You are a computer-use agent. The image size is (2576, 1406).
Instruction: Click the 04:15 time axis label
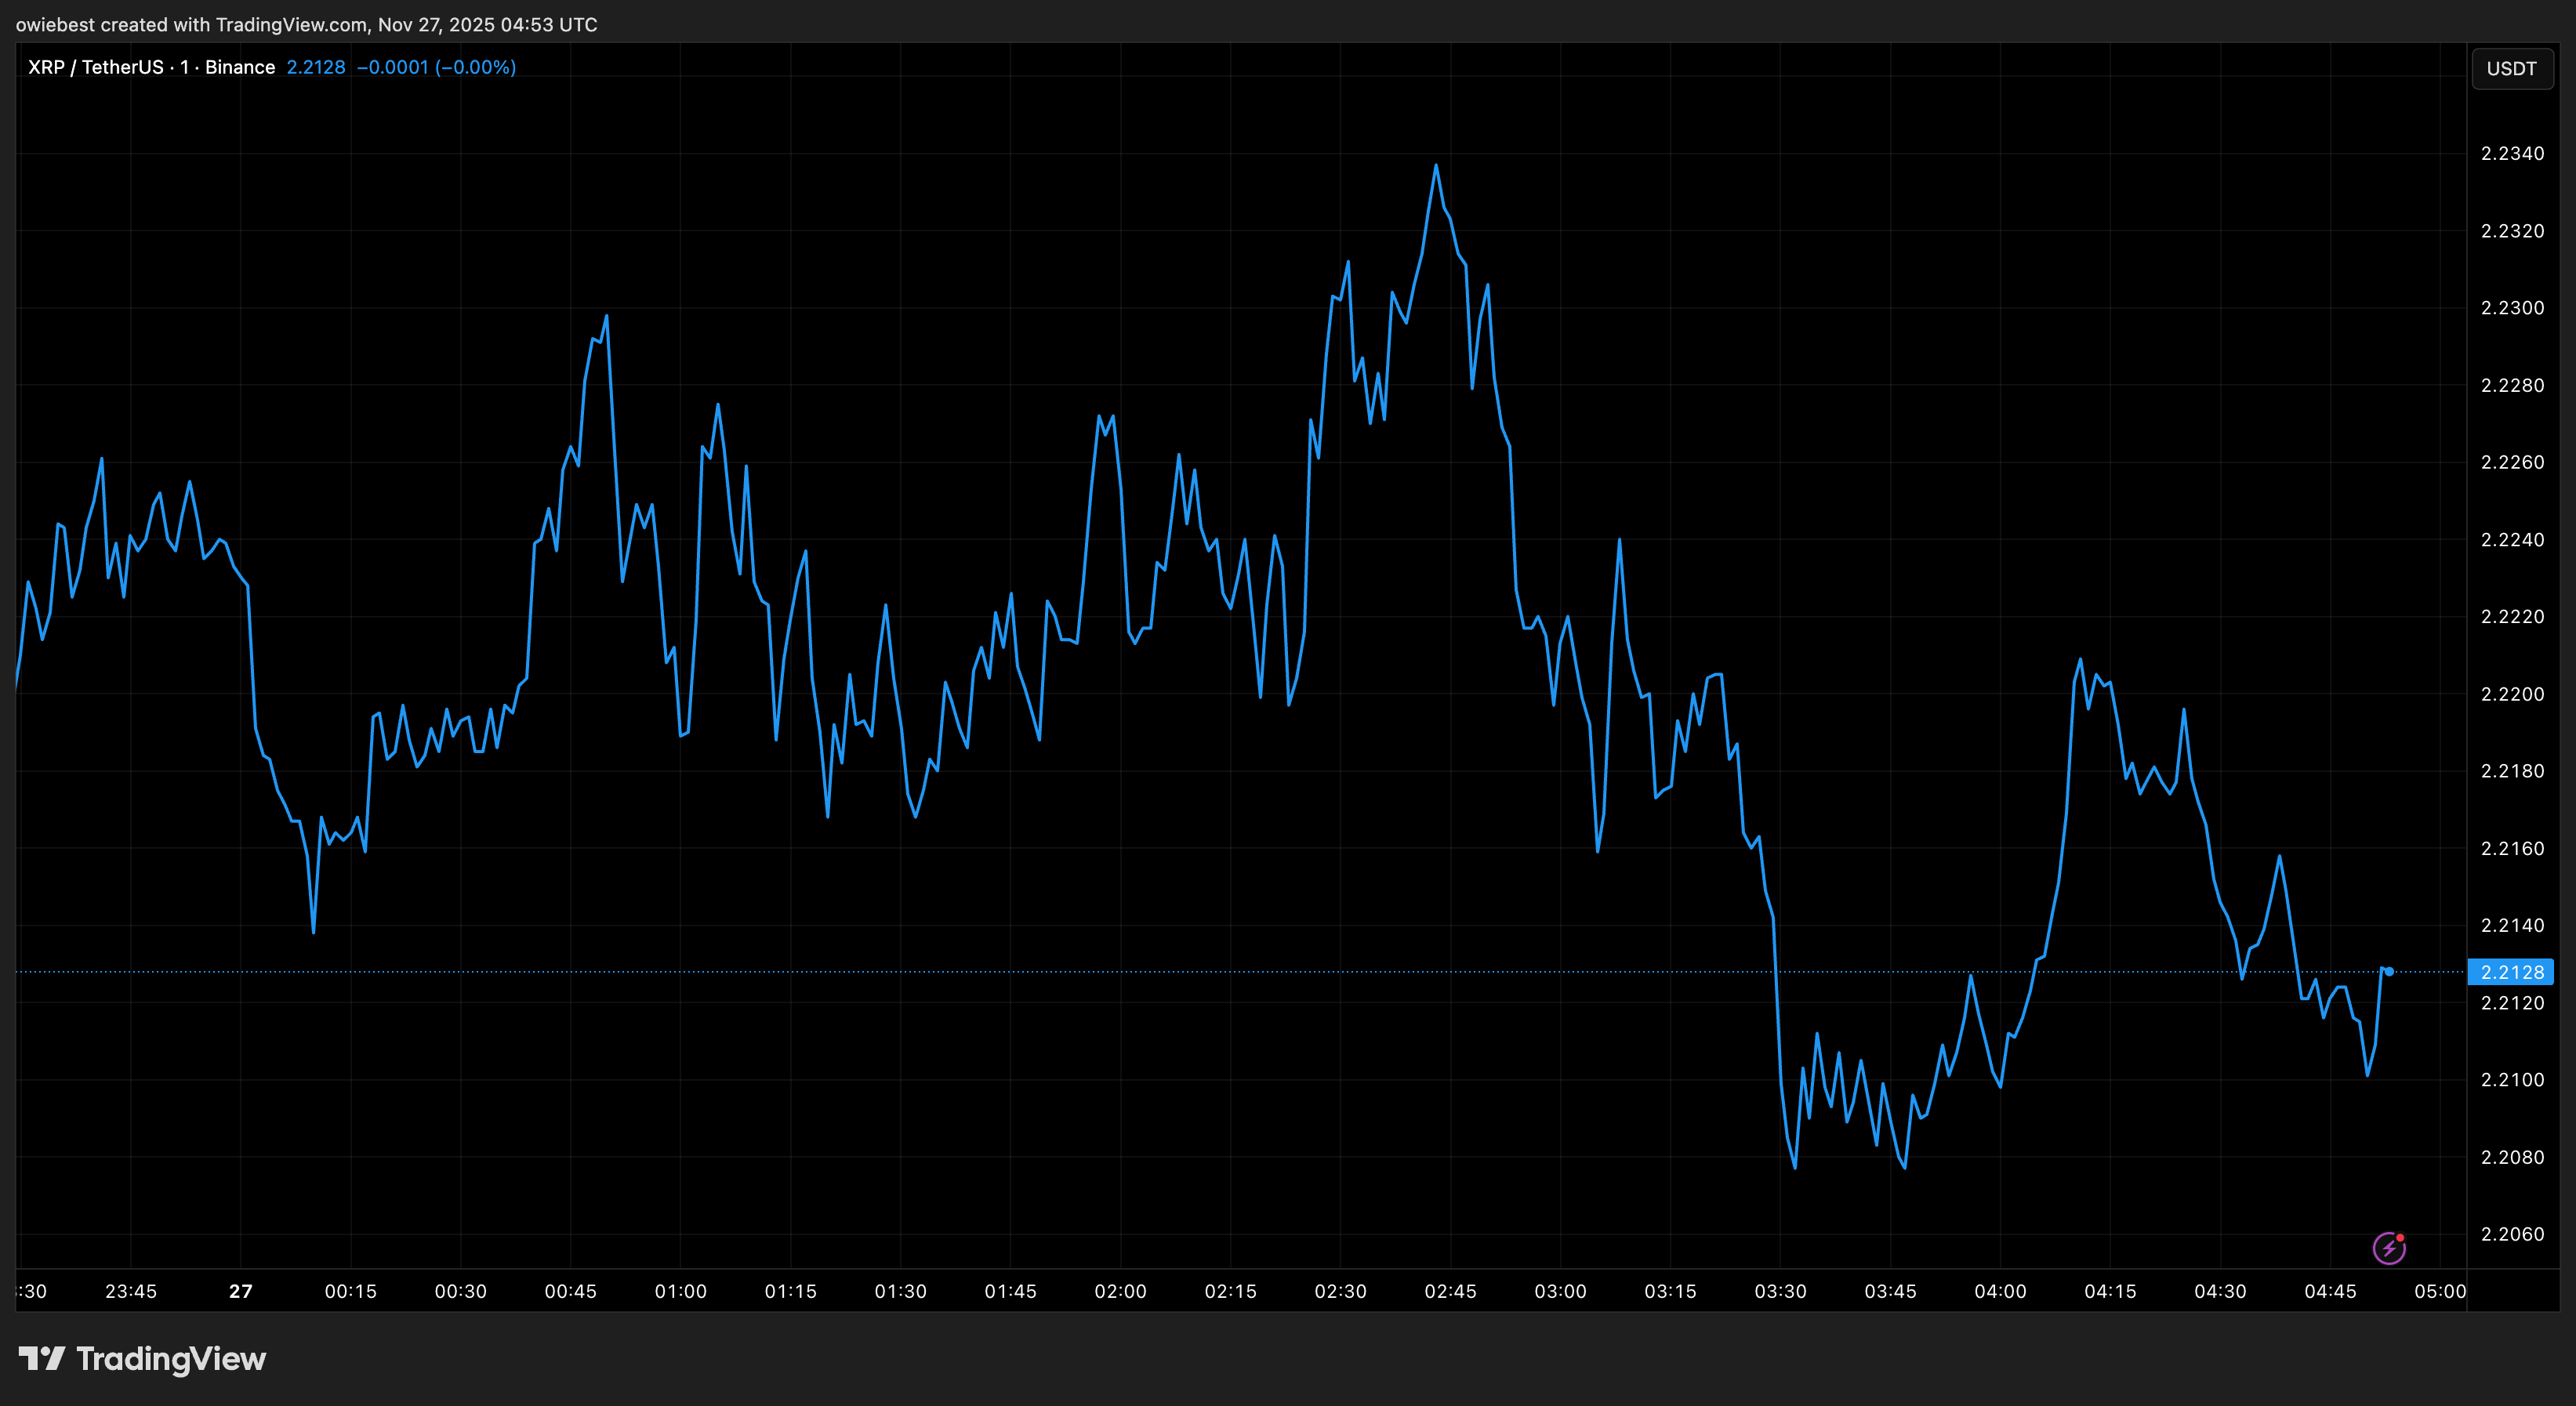pos(2110,1291)
